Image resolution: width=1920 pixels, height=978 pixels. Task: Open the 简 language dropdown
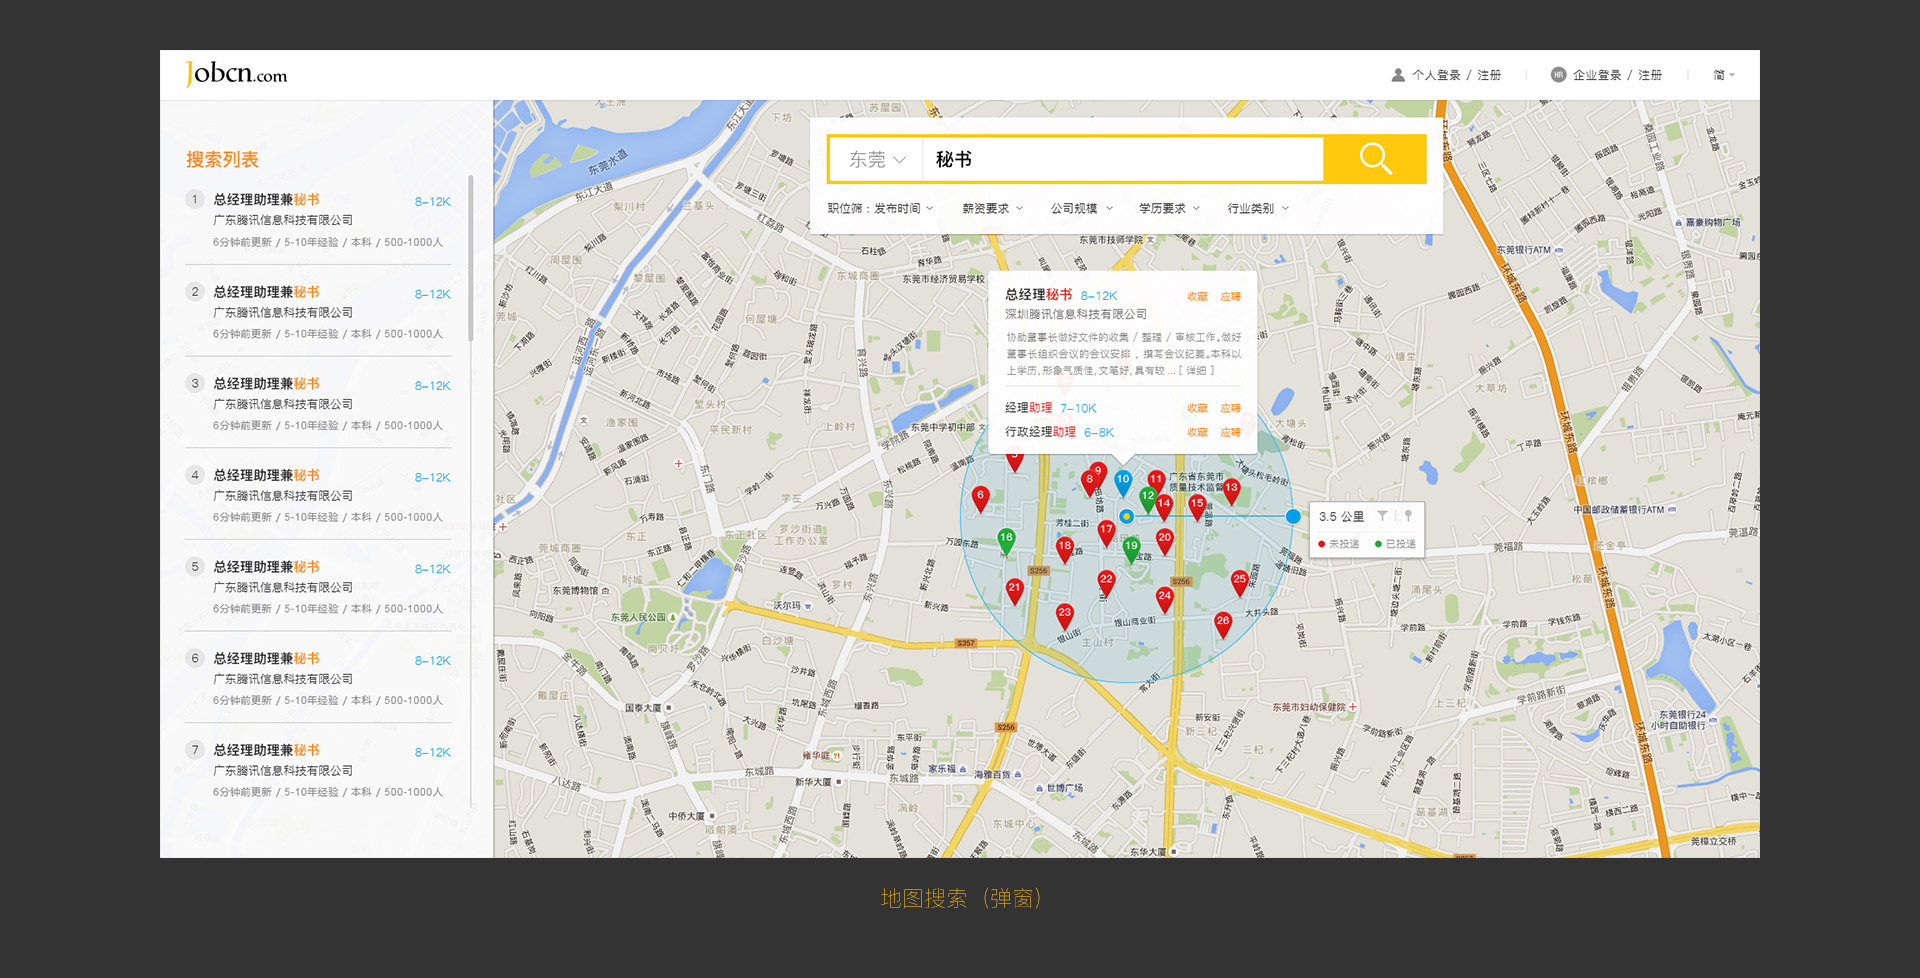(1723, 75)
